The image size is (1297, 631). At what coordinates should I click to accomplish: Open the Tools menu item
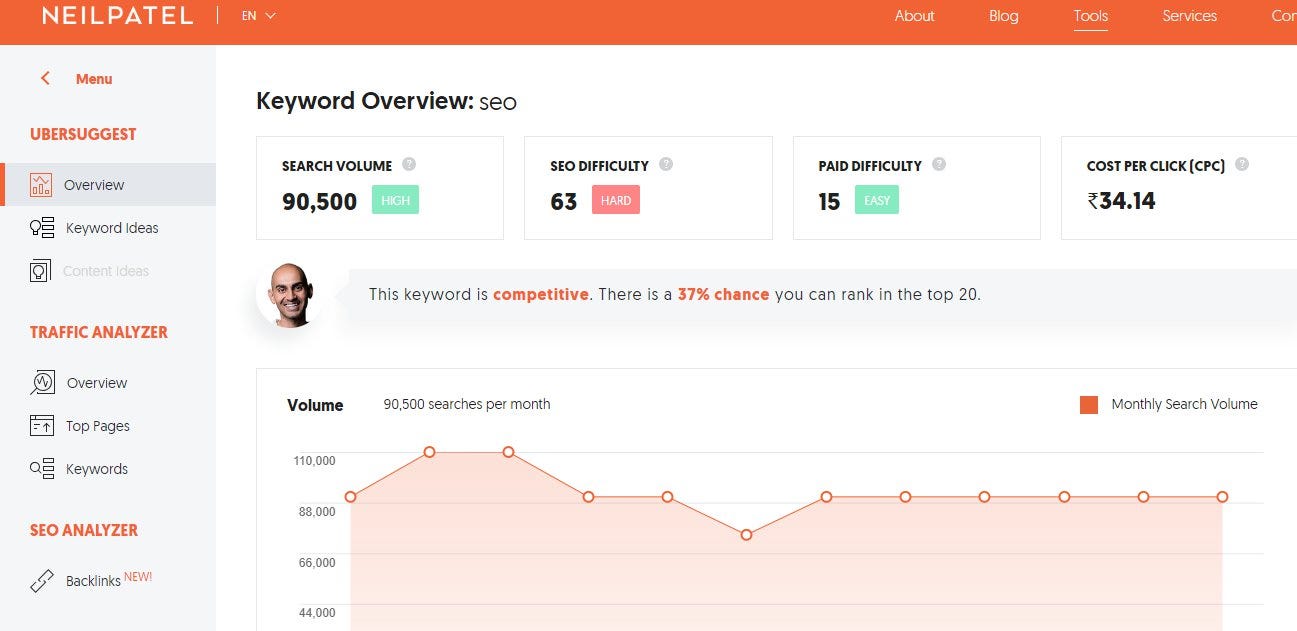1091,16
